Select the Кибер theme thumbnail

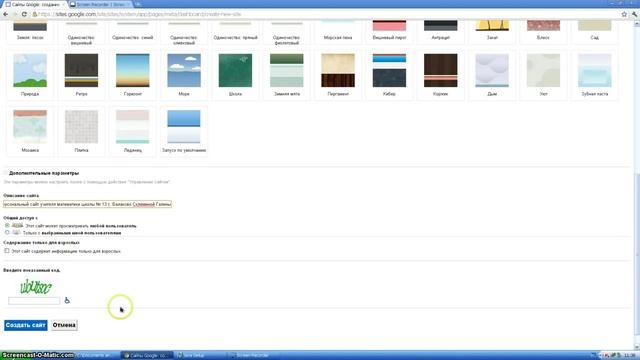click(x=389, y=70)
